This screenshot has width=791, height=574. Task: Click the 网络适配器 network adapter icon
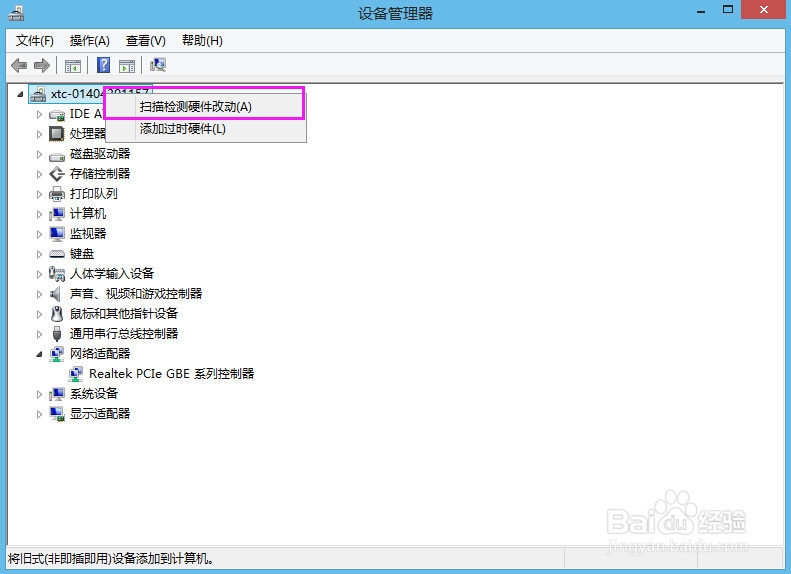point(57,354)
